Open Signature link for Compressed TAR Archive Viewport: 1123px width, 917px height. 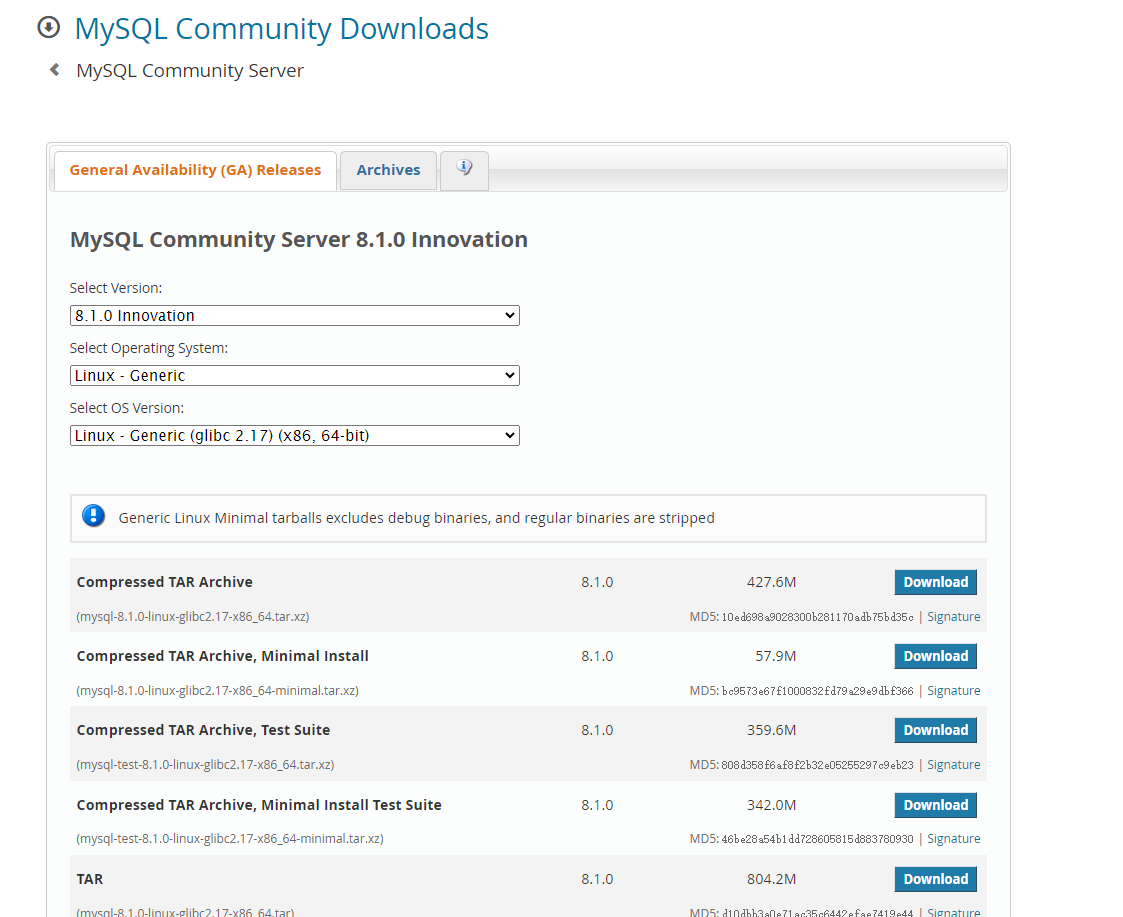point(953,617)
